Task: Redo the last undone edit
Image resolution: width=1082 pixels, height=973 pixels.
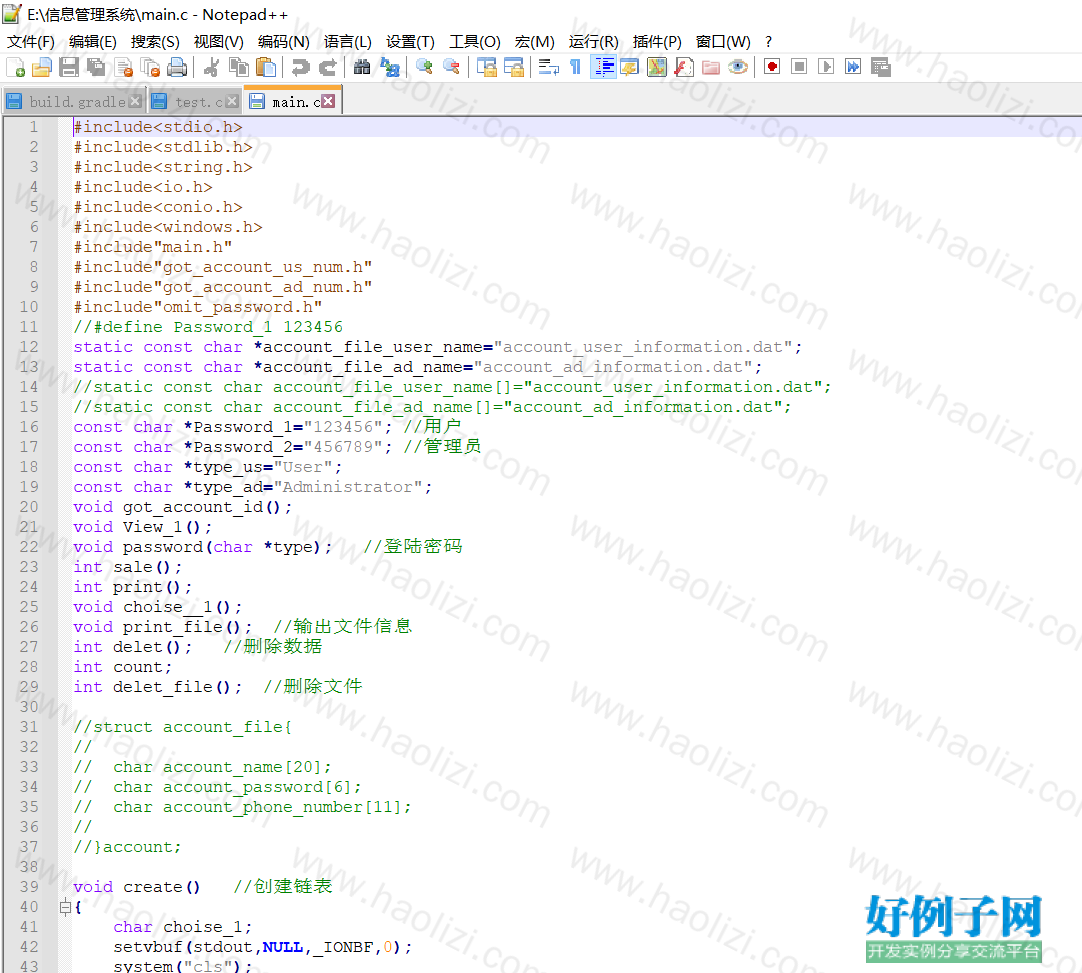Action: [327, 67]
